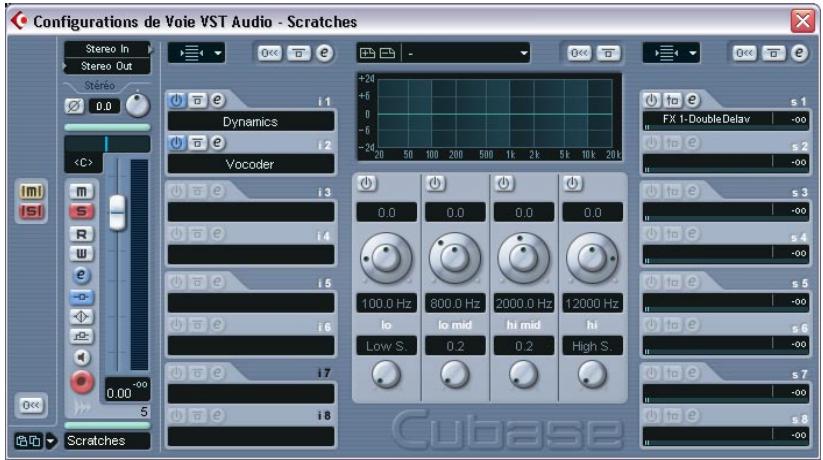
Task: Click global mute all 'm' indicator
Action: pyautogui.click(x=31, y=192)
